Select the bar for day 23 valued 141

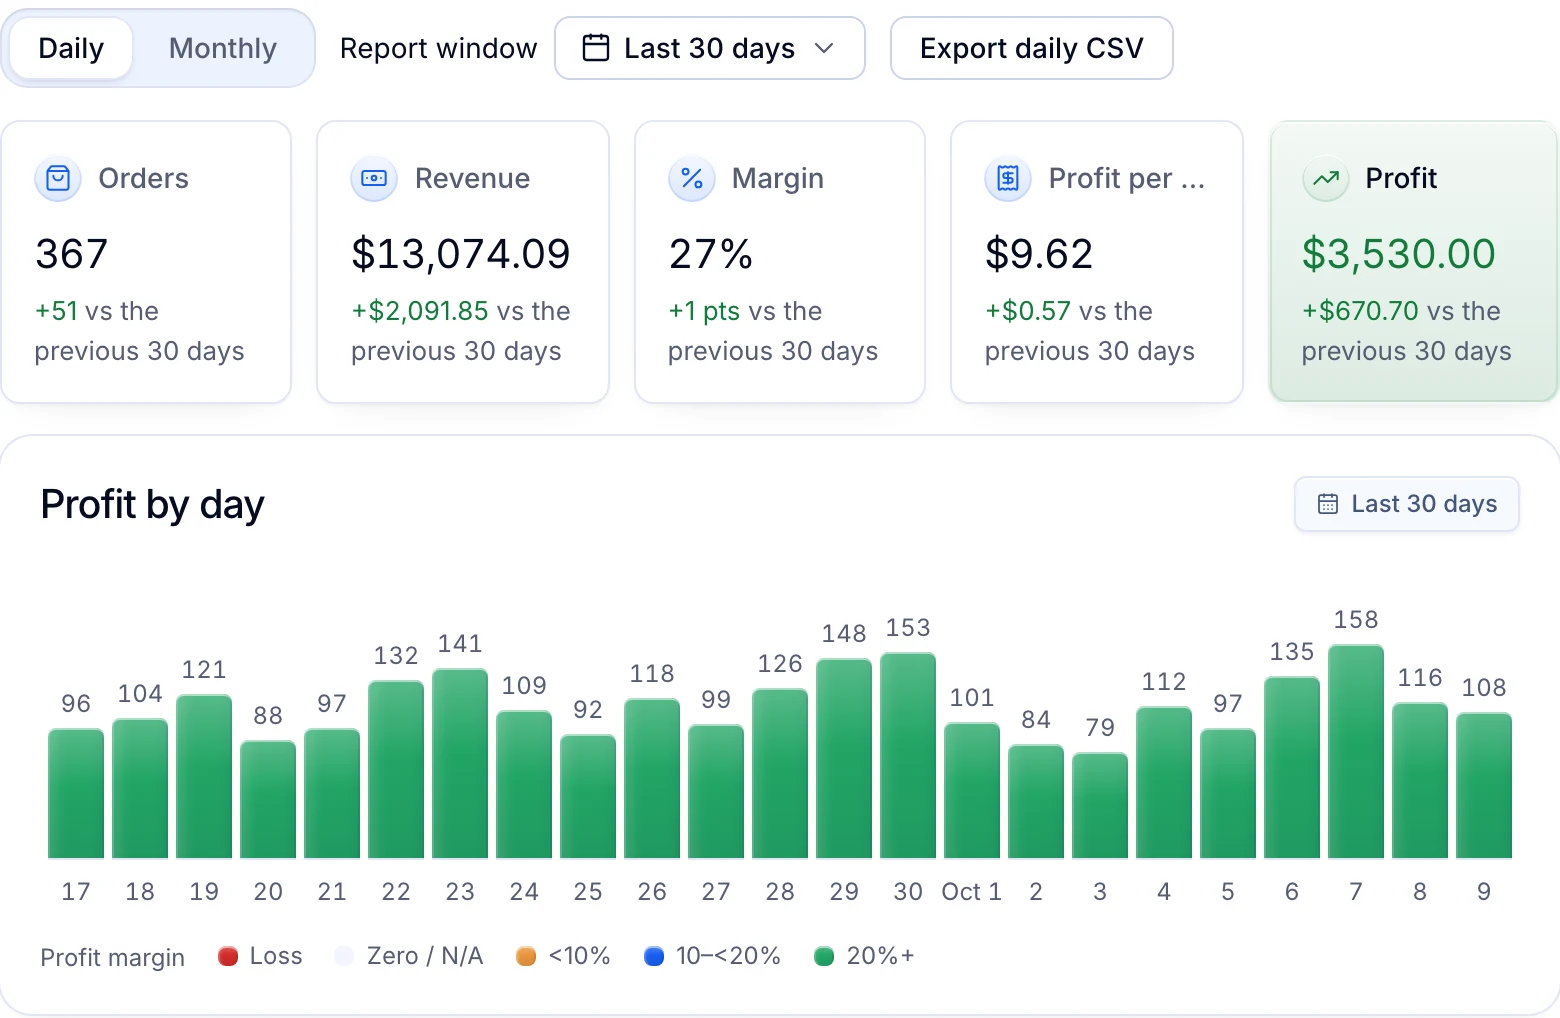(x=460, y=763)
